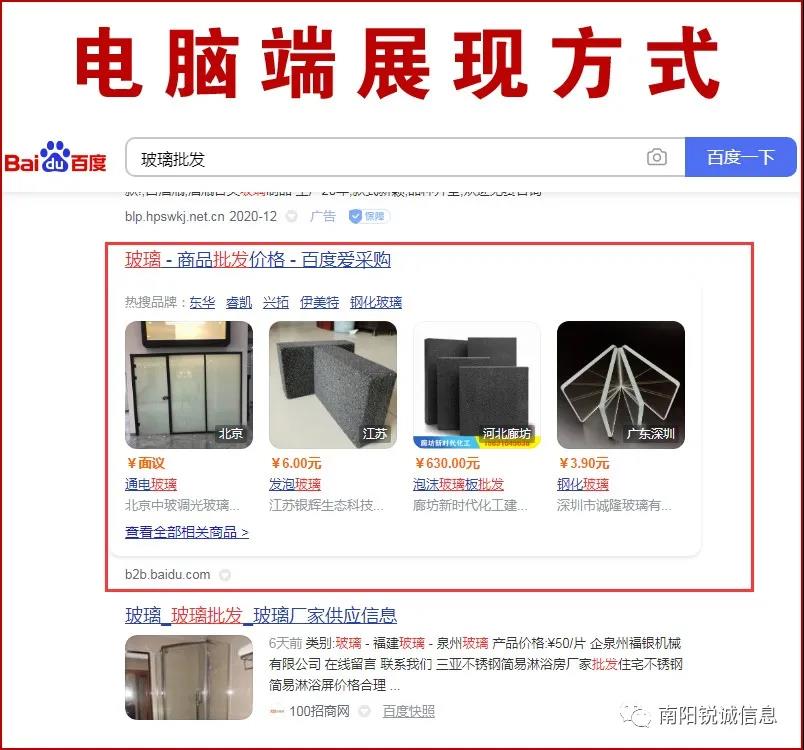Open dropdown arrow next to b2b.baidu.com
804x750 pixels.
coord(225,575)
